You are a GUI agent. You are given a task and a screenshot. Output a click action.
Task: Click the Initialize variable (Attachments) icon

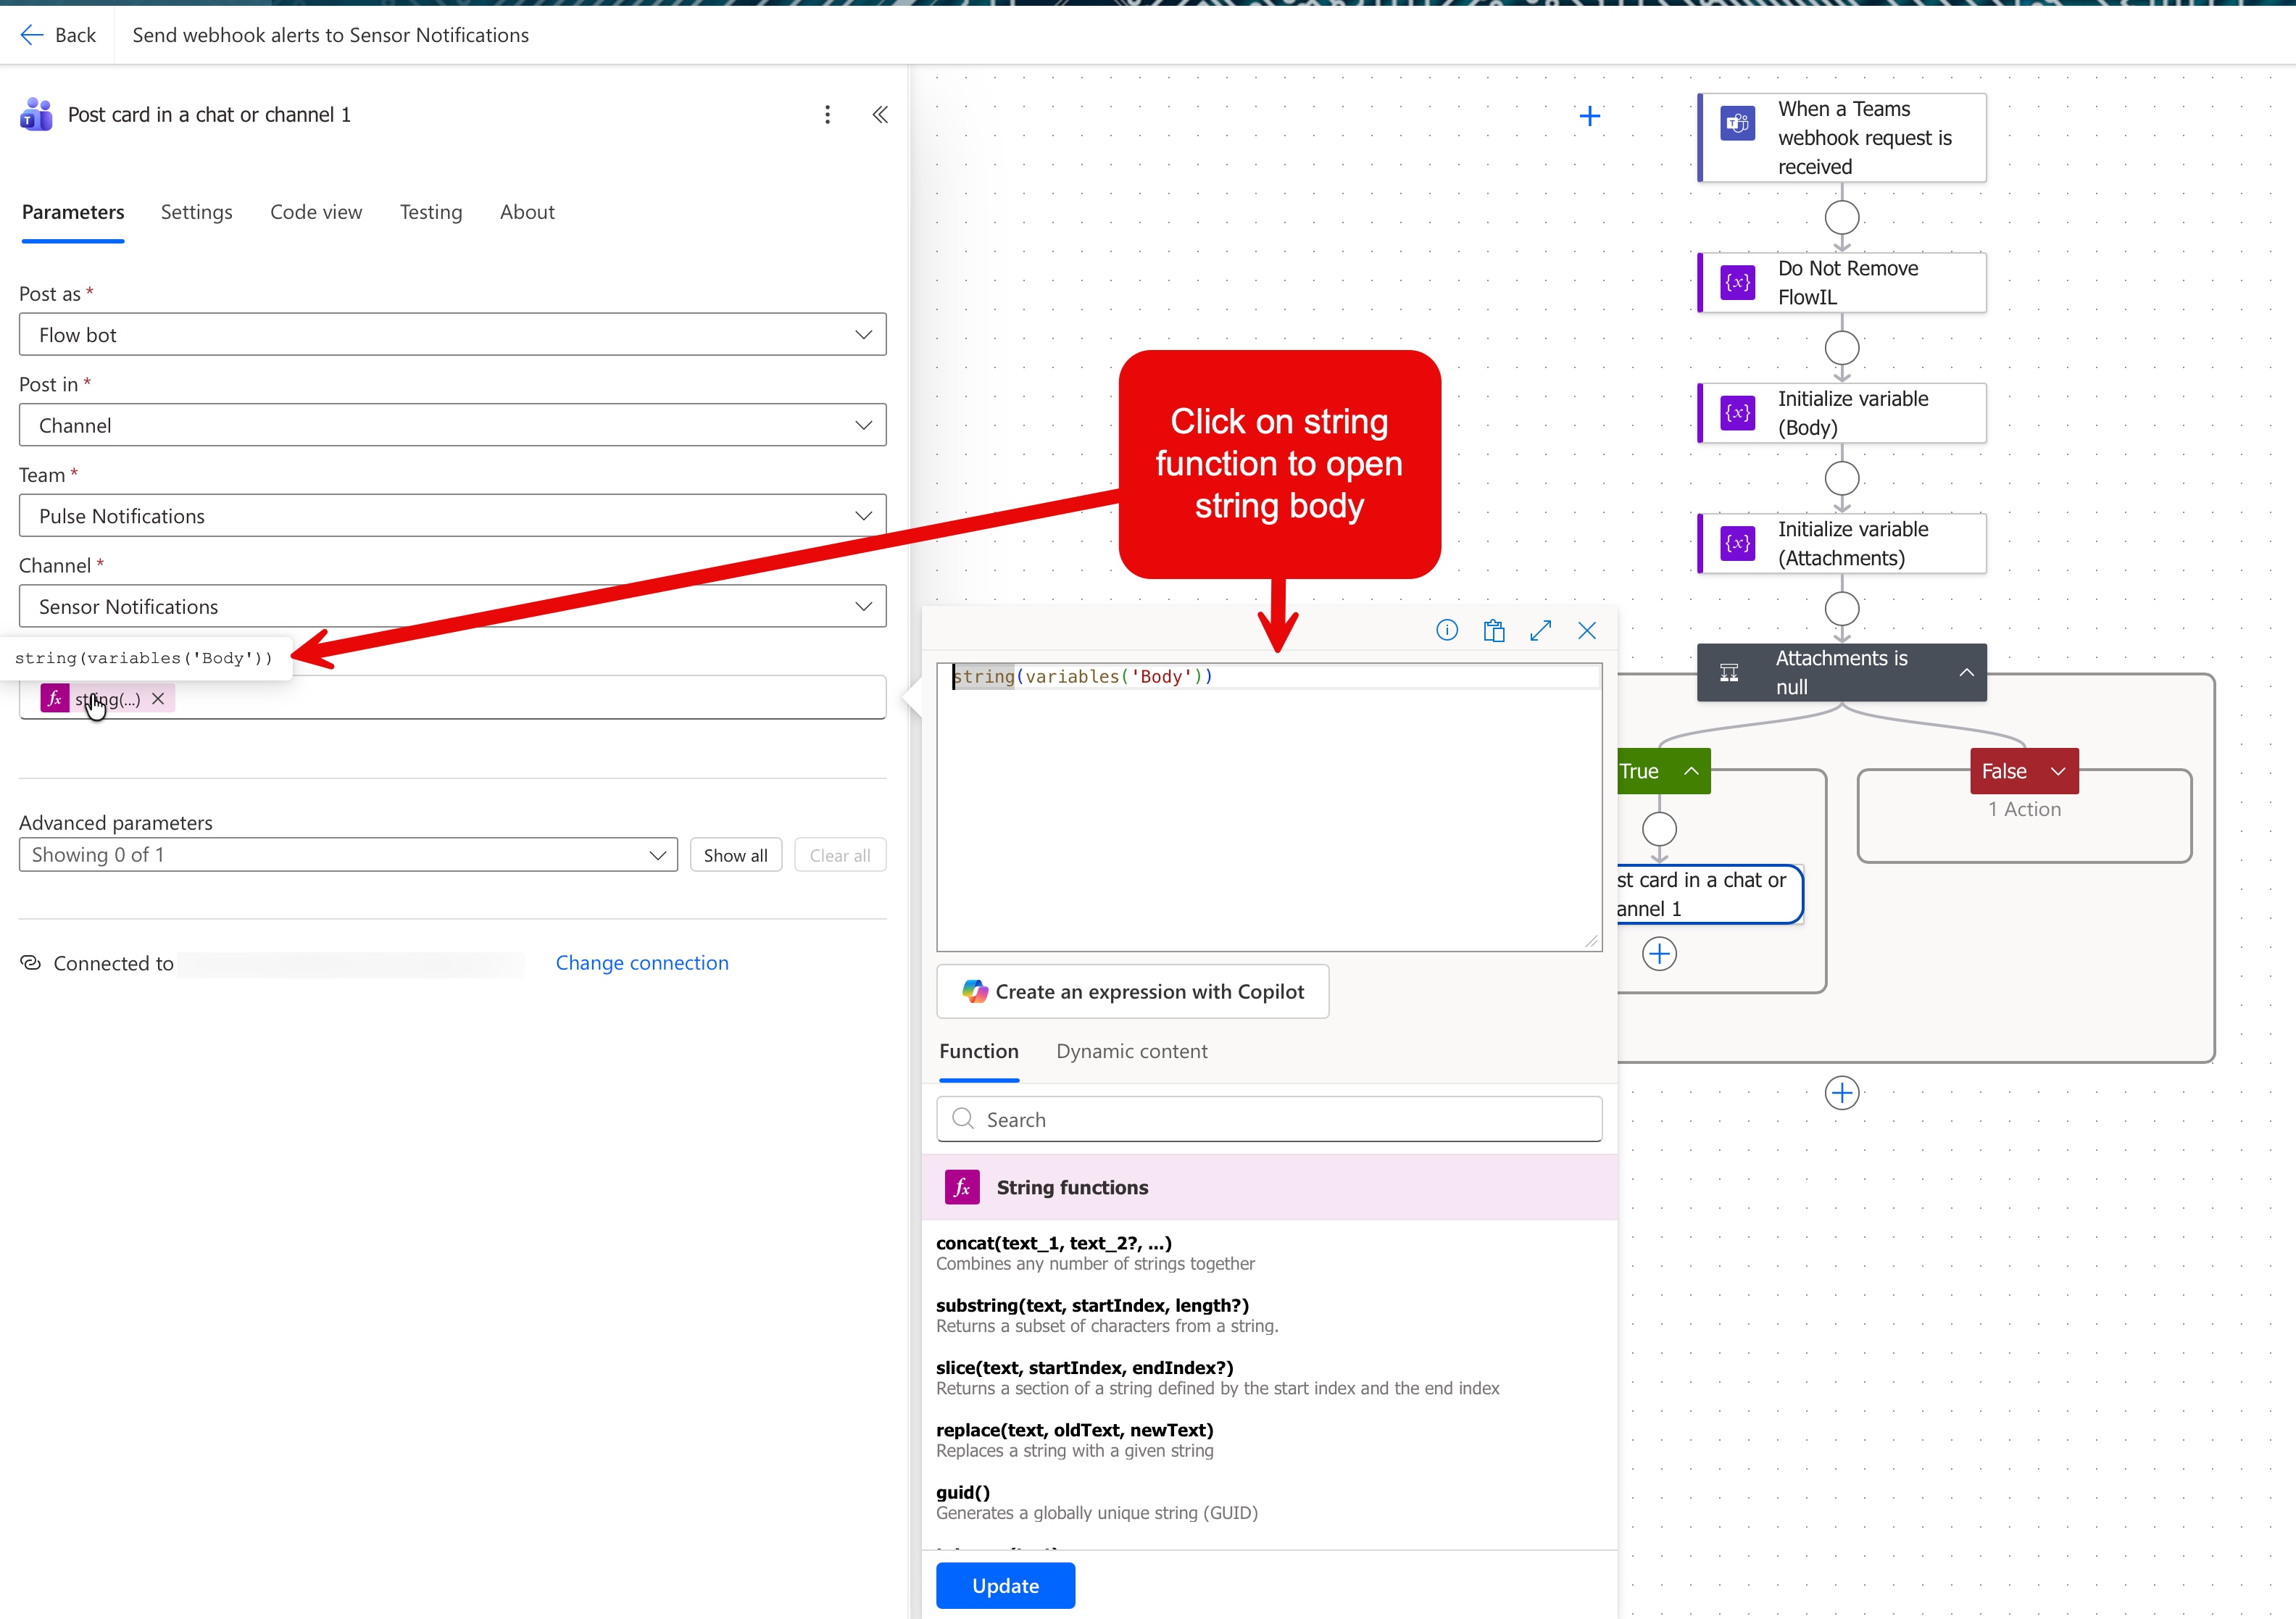(x=1738, y=543)
